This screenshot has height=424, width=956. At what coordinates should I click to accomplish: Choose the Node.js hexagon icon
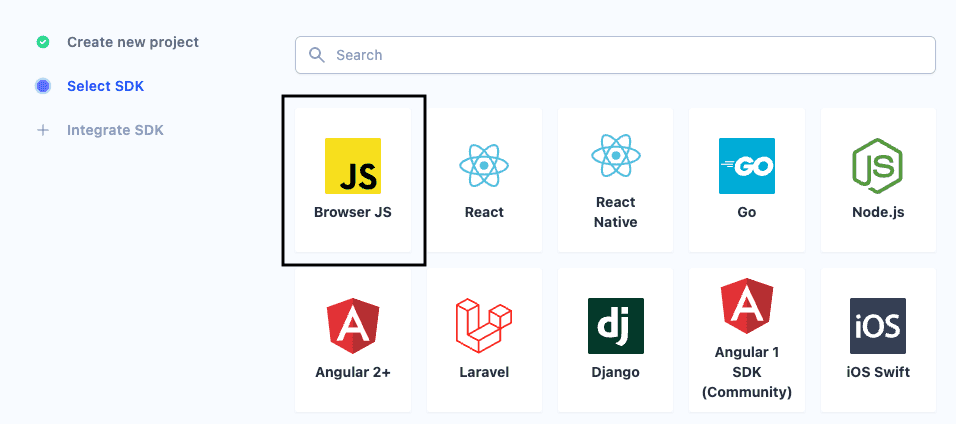[877, 166]
